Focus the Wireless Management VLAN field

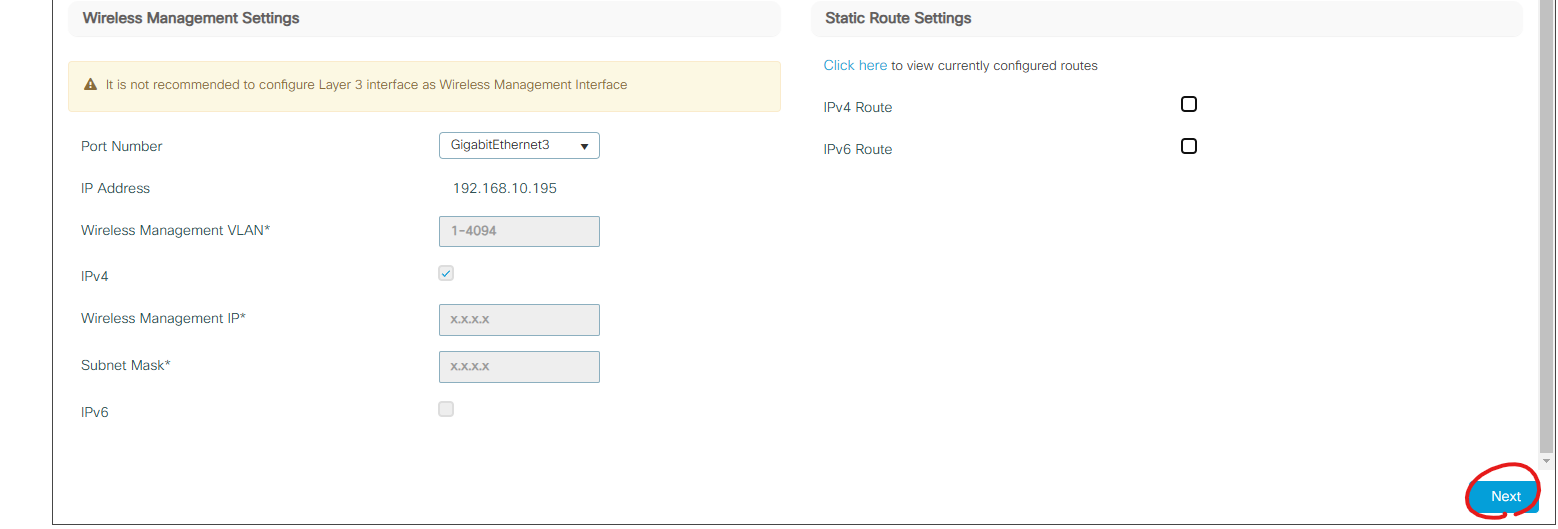pos(519,231)
